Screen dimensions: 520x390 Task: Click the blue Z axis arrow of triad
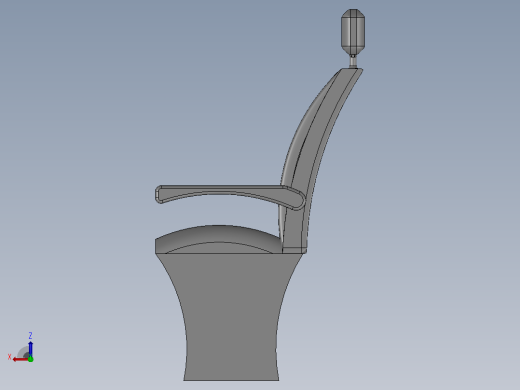coord(30,349)
